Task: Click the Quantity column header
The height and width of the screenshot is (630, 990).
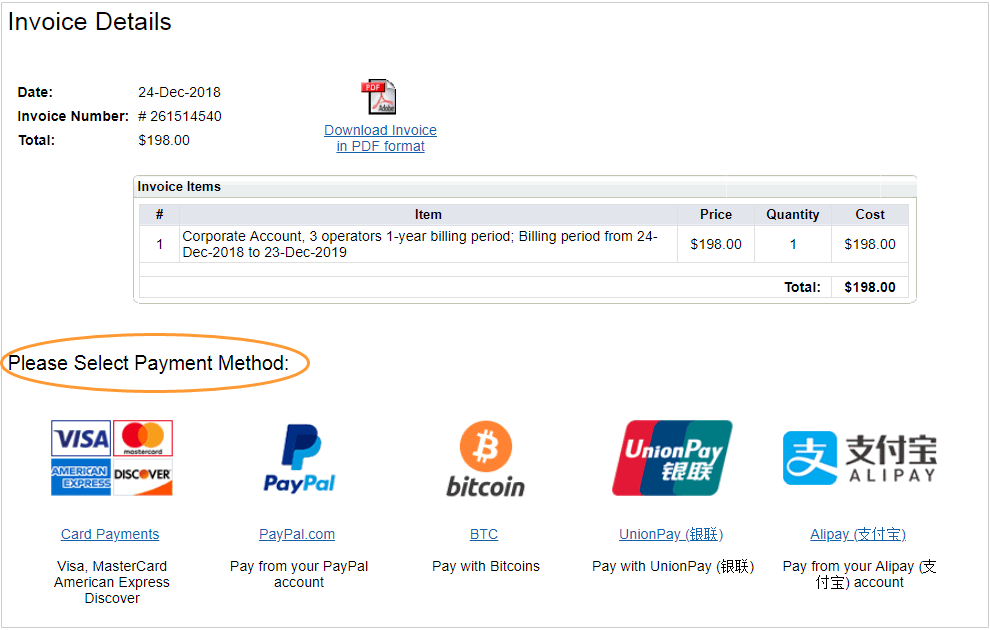Action: pyautogui.click(x=793, y=215)
